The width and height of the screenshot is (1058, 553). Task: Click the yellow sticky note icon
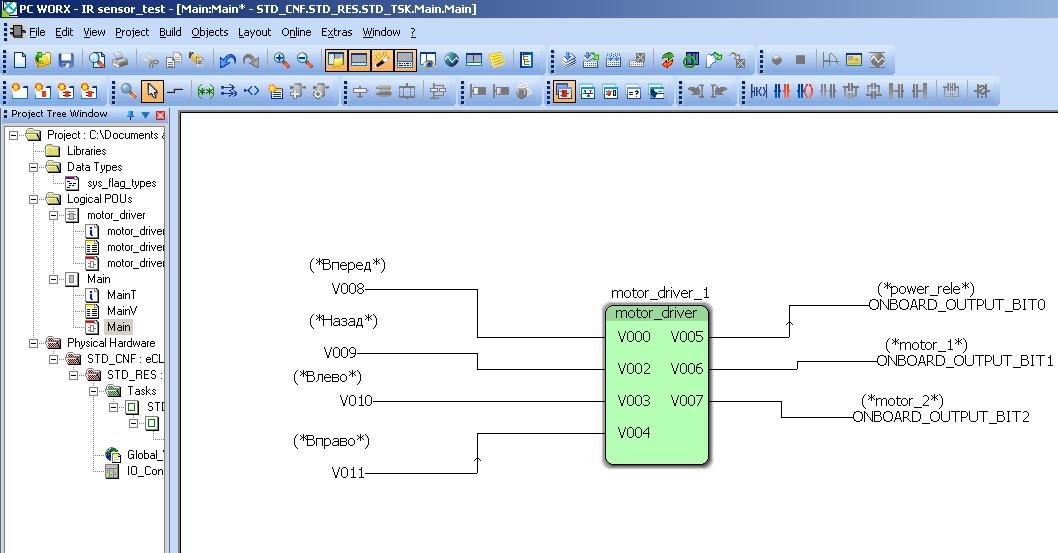(x=497, y=60)
